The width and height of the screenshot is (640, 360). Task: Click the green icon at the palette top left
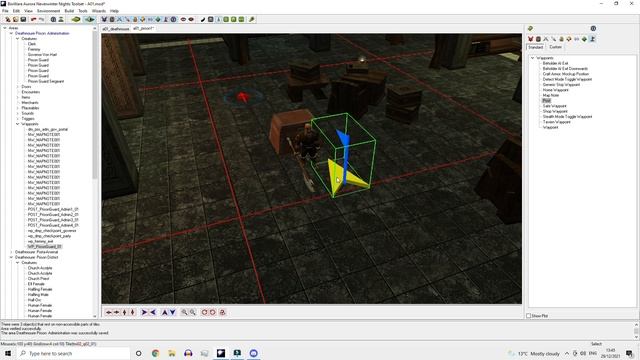[x=530, y=28]
